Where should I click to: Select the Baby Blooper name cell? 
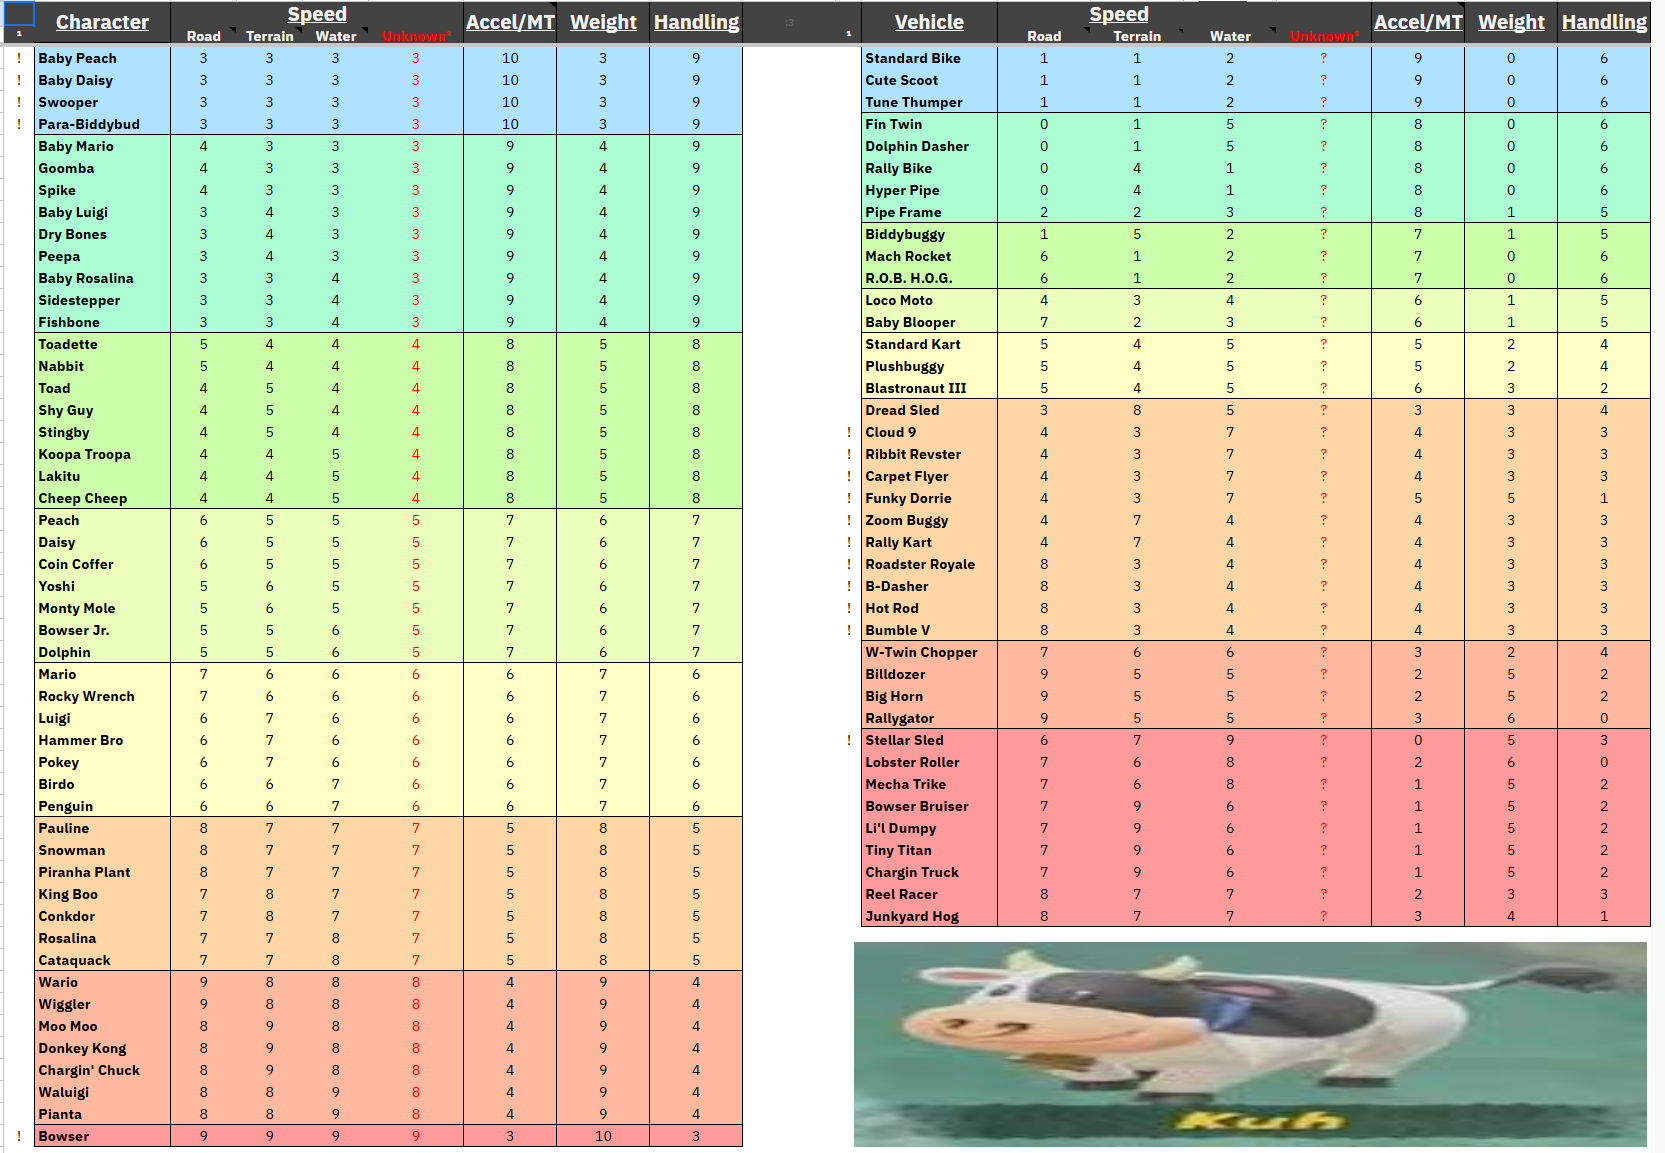(929, 322)
